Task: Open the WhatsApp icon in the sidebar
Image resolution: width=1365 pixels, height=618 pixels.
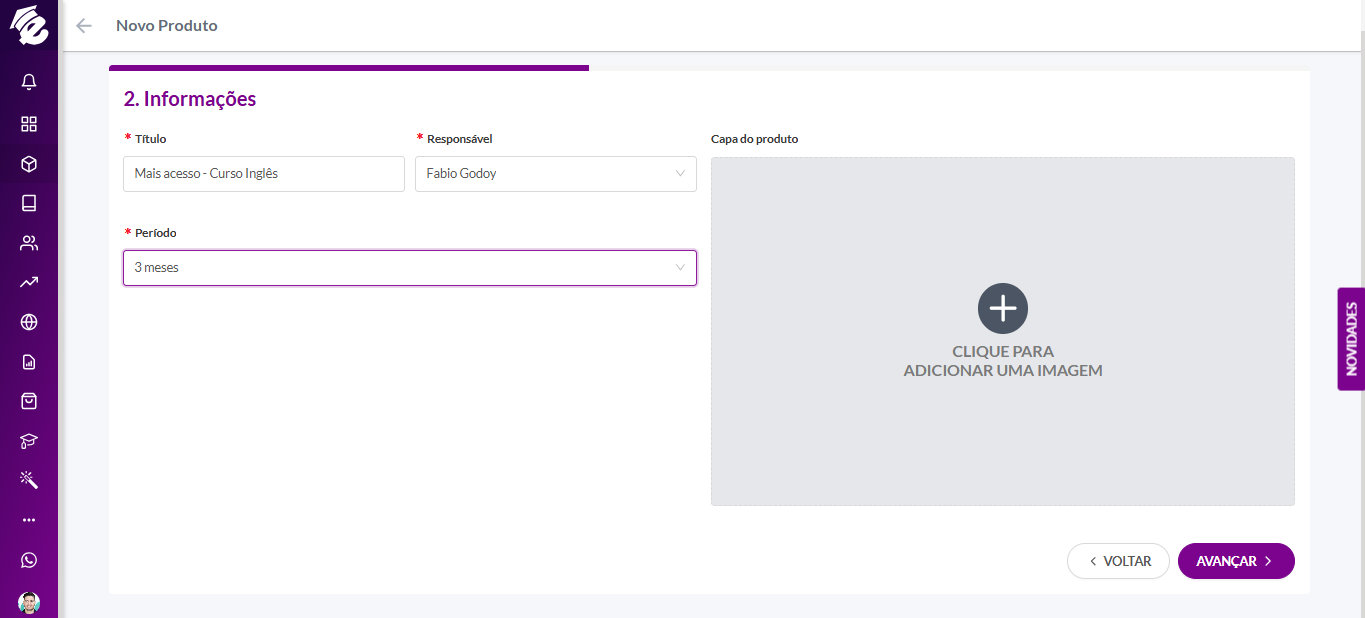Action: click(29, 560)
